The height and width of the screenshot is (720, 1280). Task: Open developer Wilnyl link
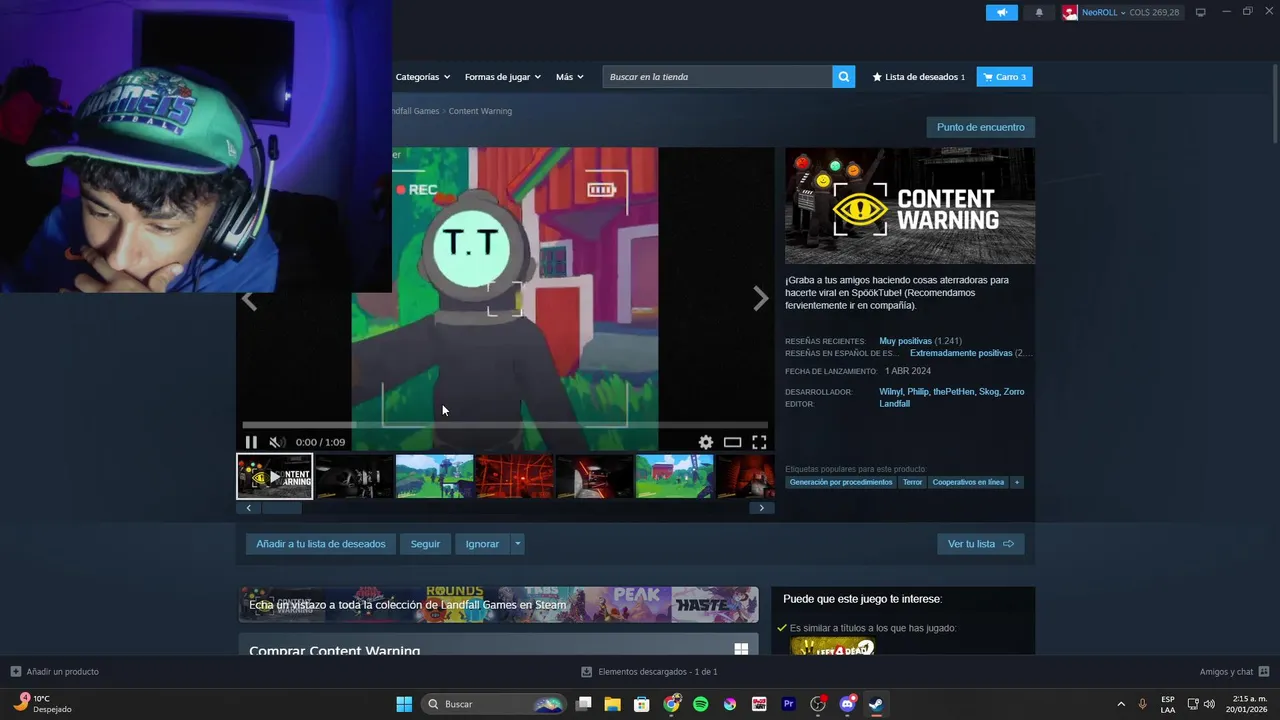(890, 392)
